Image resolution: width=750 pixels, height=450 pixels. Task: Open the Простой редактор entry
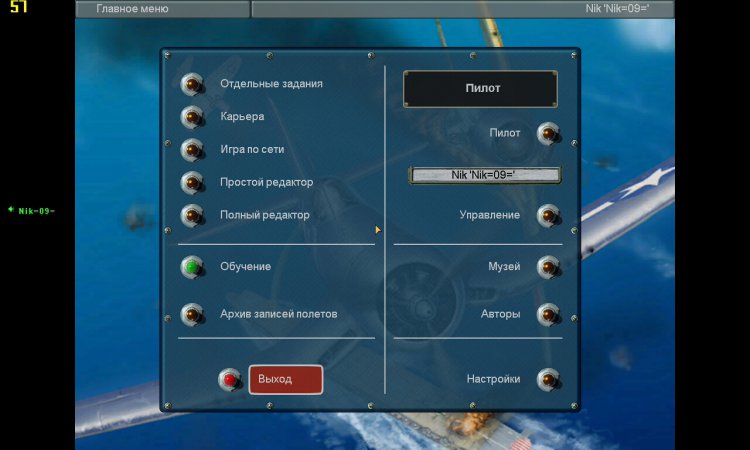point(266,182)
